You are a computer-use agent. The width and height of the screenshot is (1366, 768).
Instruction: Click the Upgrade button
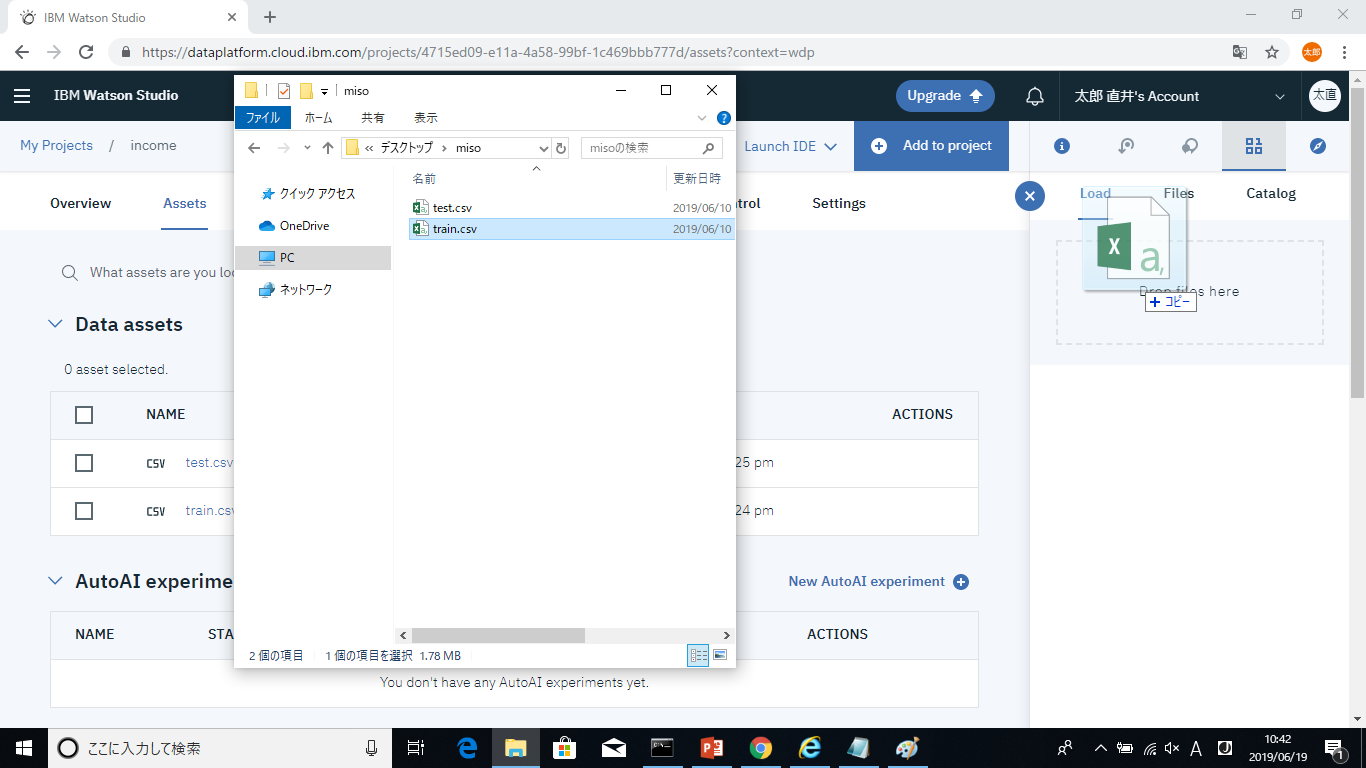click(945, 96)
